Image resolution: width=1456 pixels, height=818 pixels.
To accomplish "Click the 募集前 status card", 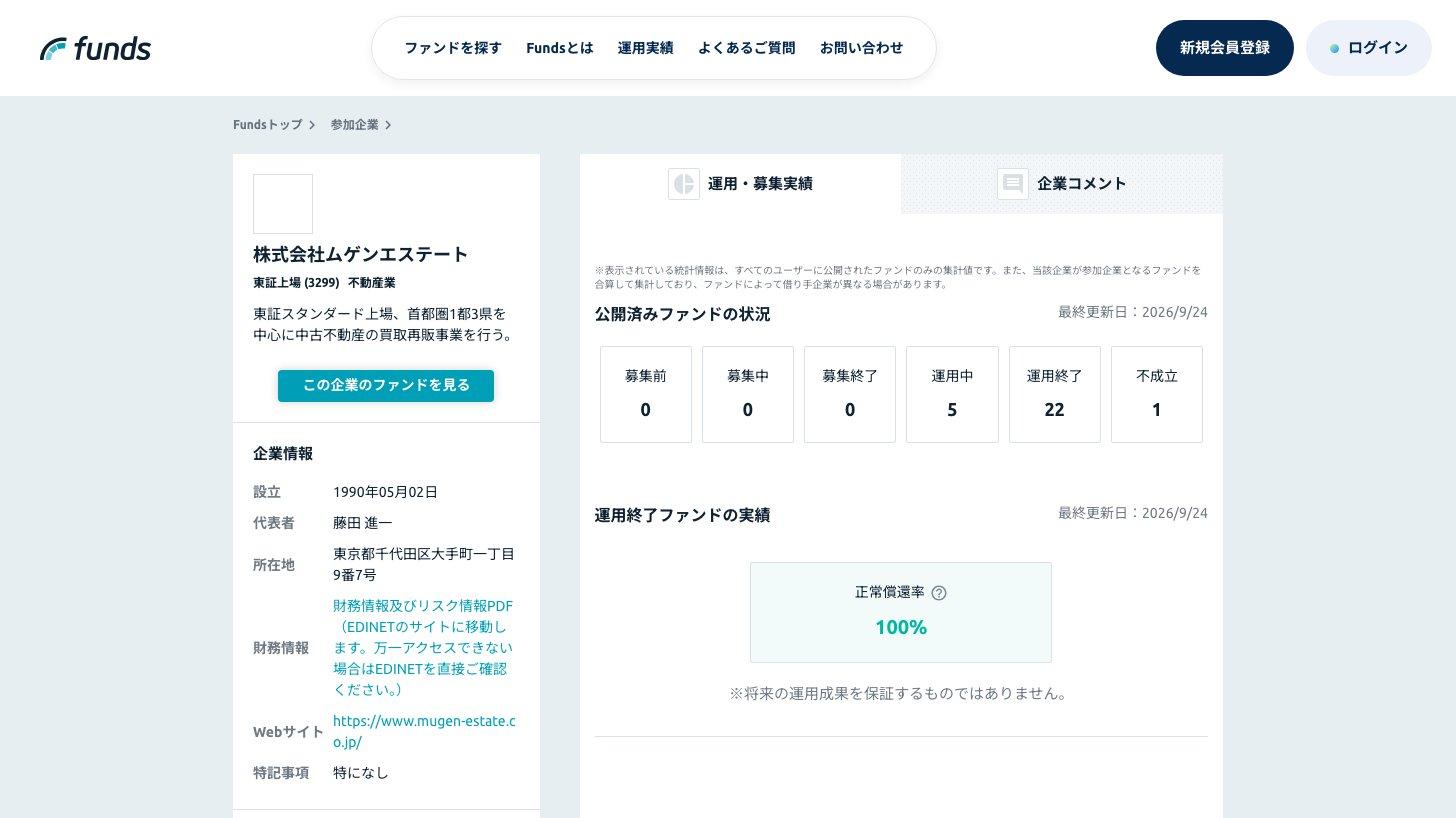I will [646, 394].
